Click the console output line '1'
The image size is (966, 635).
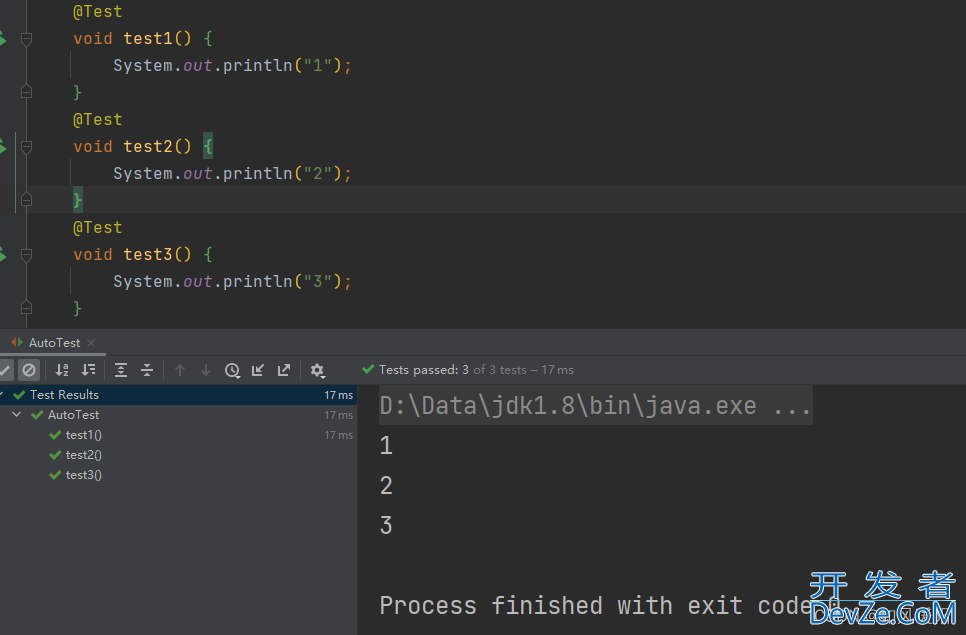coord(386,445)
